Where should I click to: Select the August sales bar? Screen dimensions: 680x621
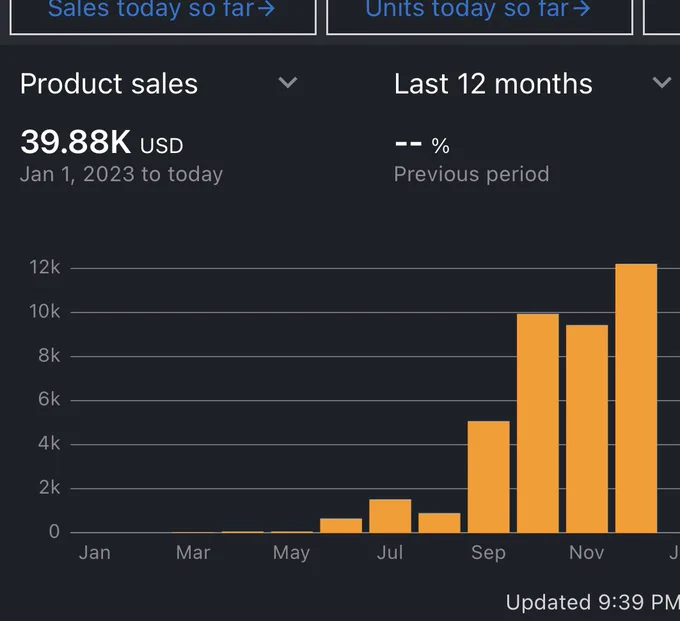point(439,523)
